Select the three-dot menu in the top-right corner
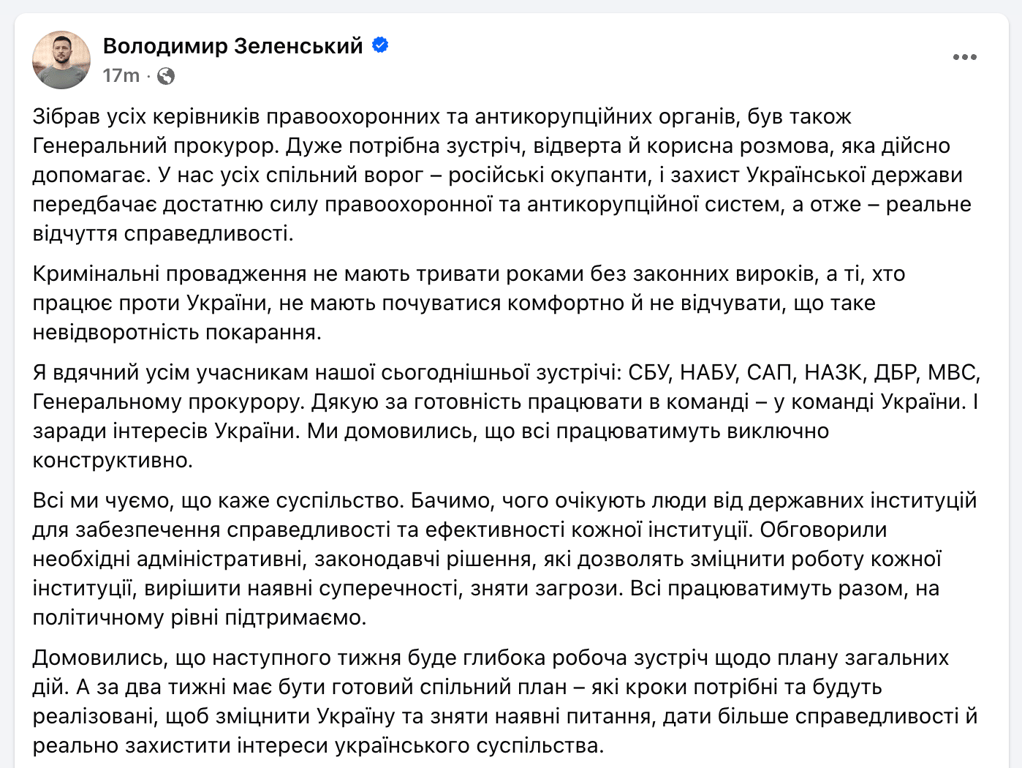 coord(965,58)
